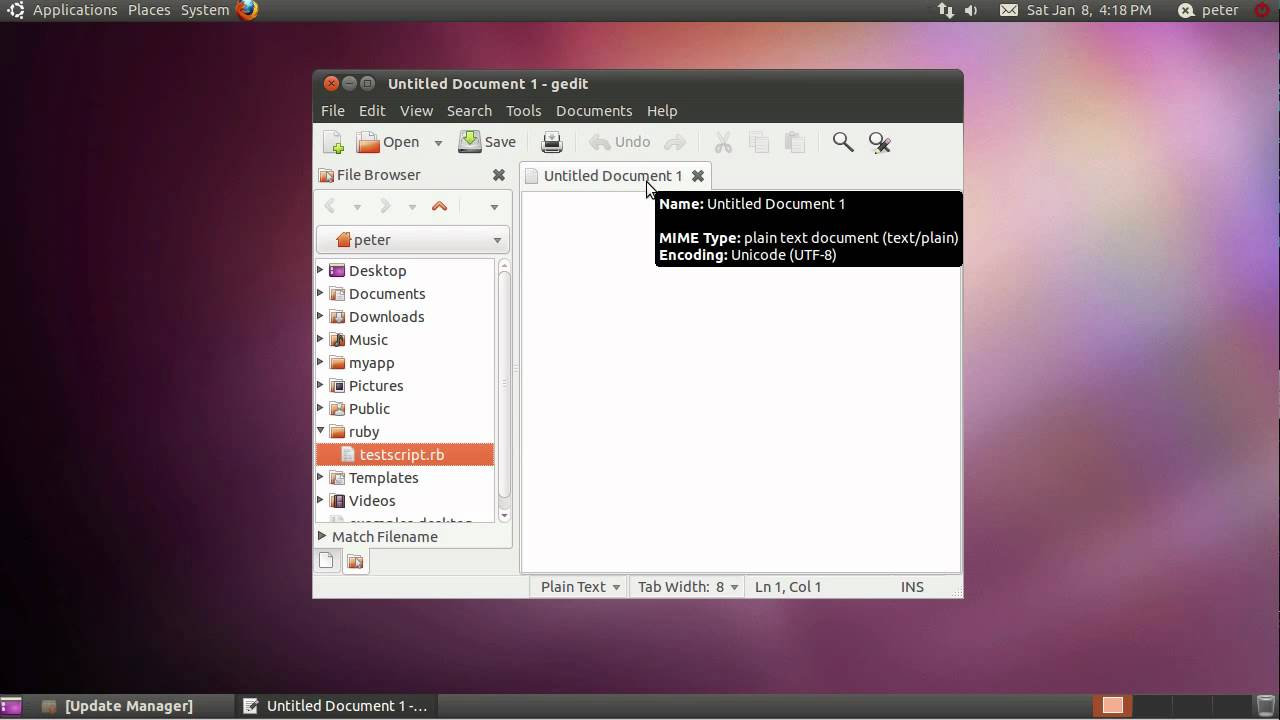
Task: Save the current document
Action: 487,142
